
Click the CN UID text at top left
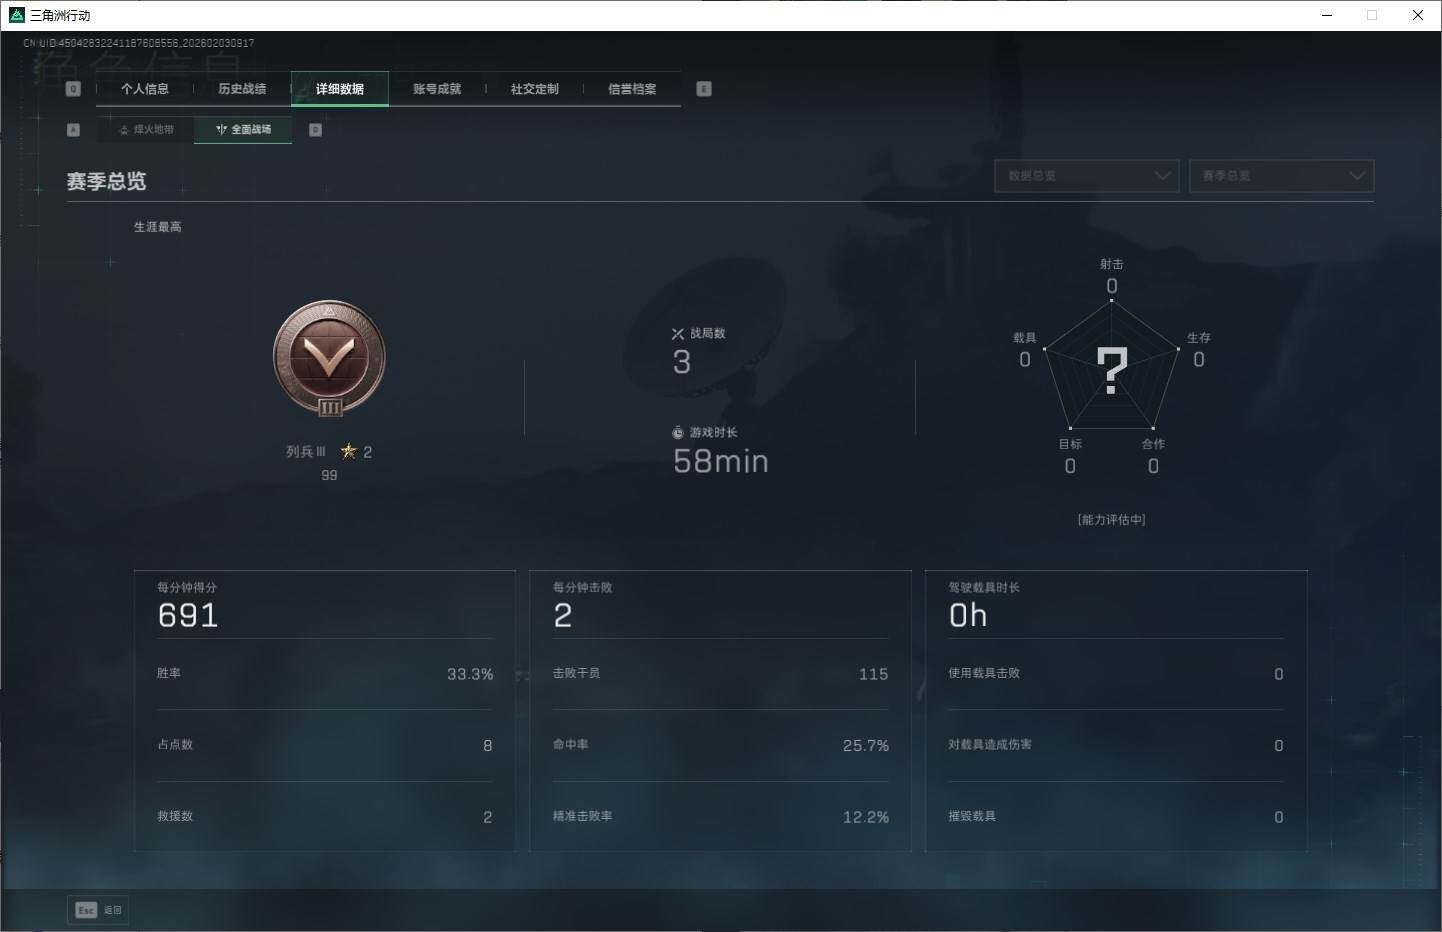coord(139,43)
